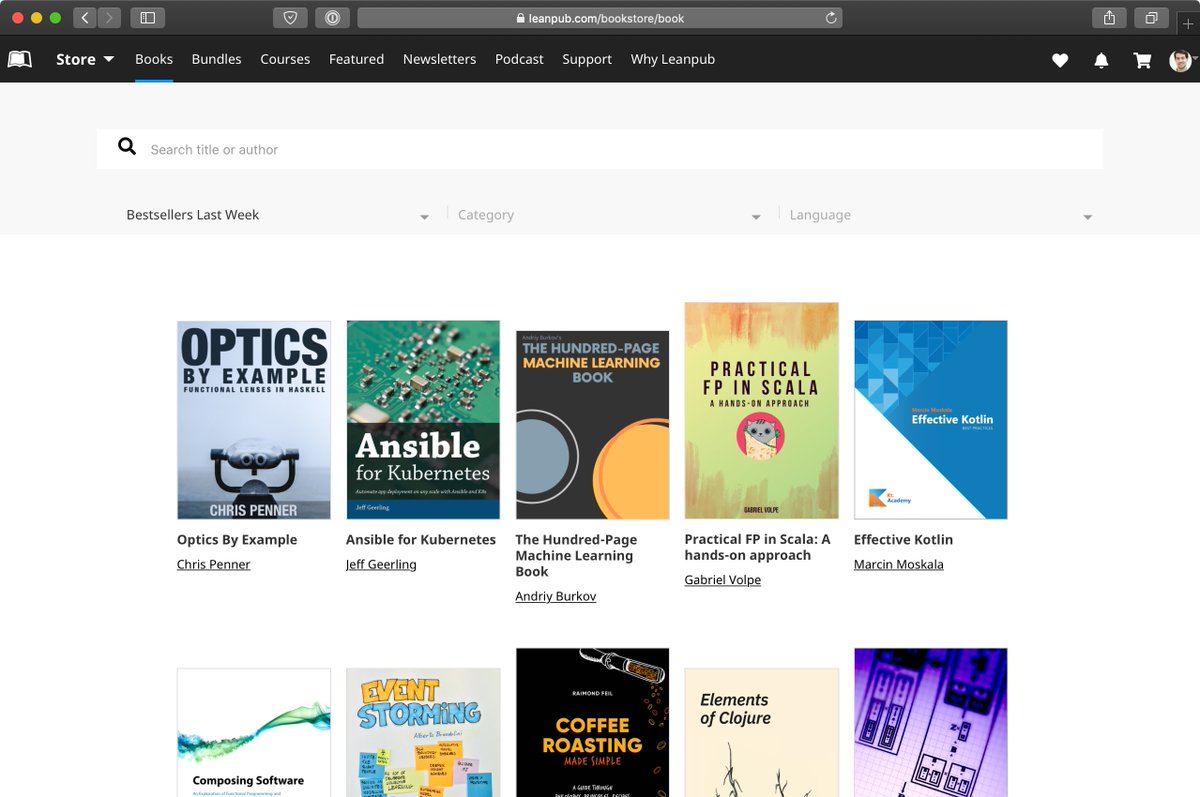Open author Jeff Geerling's page
The image size is (1200, 797).
point(381,564)
